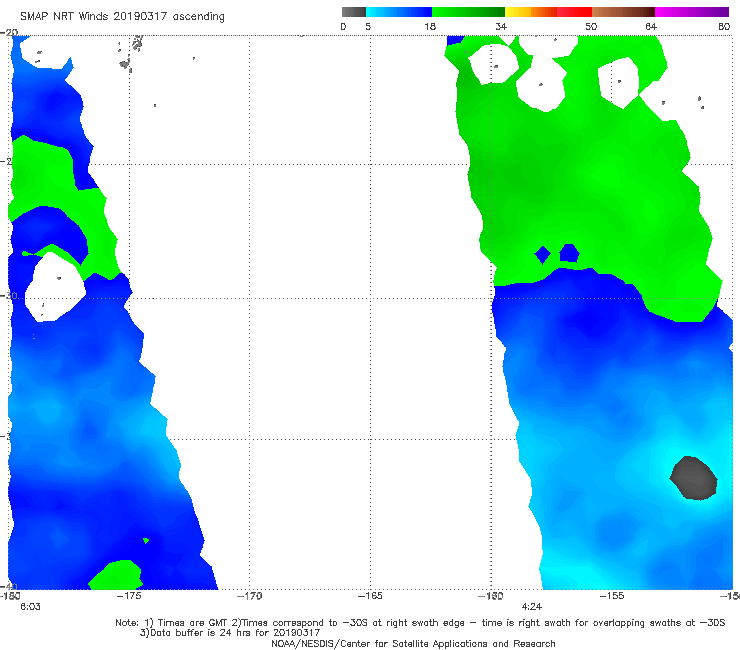Click the gray segment of the wind color bar
Image resolution: width=740 pixels, height=650 pixels.
pyautogui.click(x=354, y=12)
